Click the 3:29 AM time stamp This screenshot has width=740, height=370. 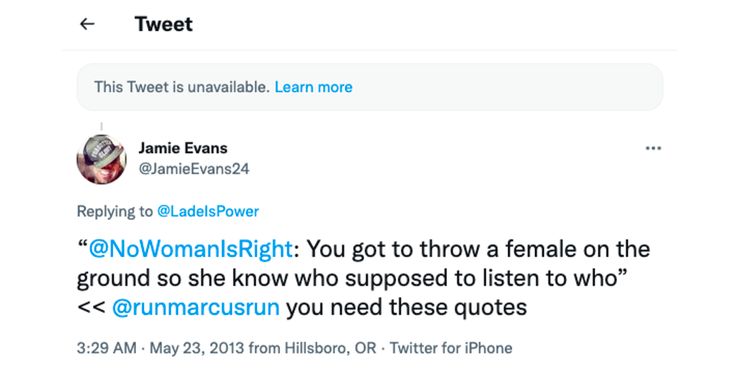pos(106,348)
